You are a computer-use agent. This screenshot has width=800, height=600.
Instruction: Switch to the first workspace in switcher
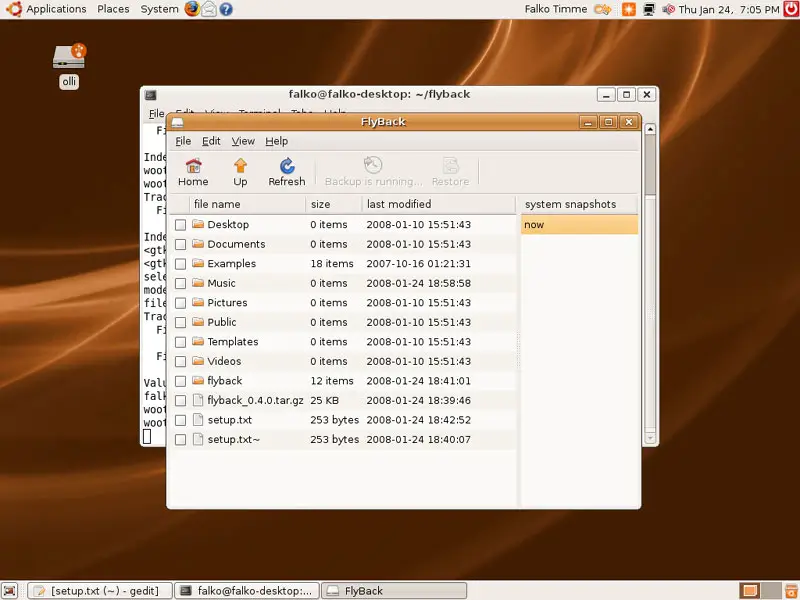pos(749,590)
